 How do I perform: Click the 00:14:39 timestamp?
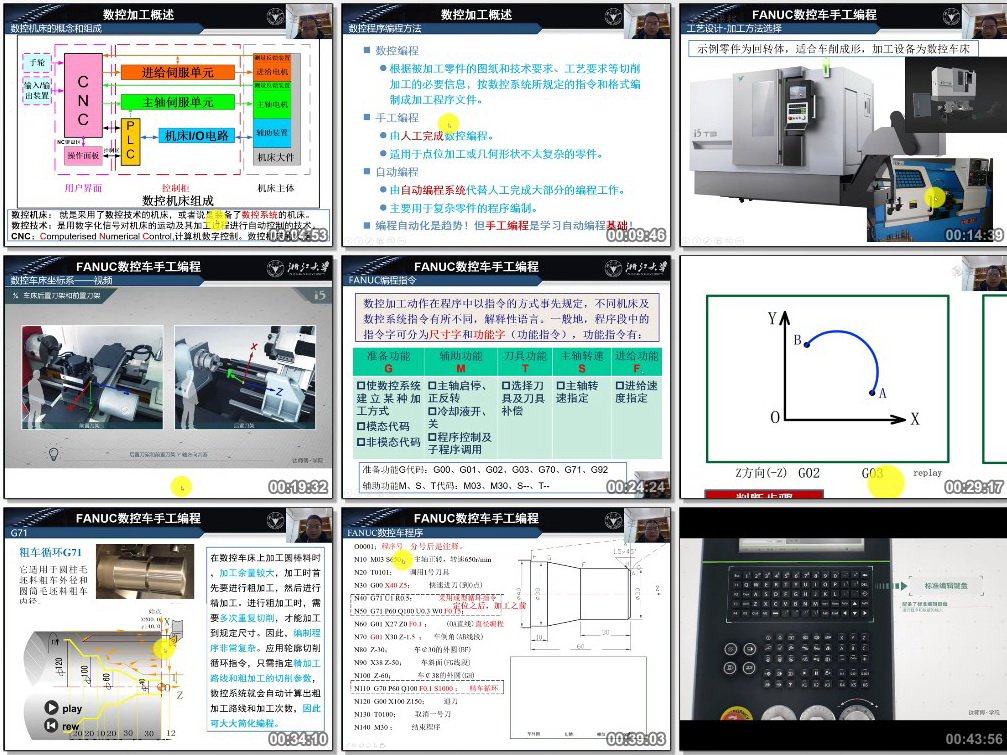pos(974,235)
